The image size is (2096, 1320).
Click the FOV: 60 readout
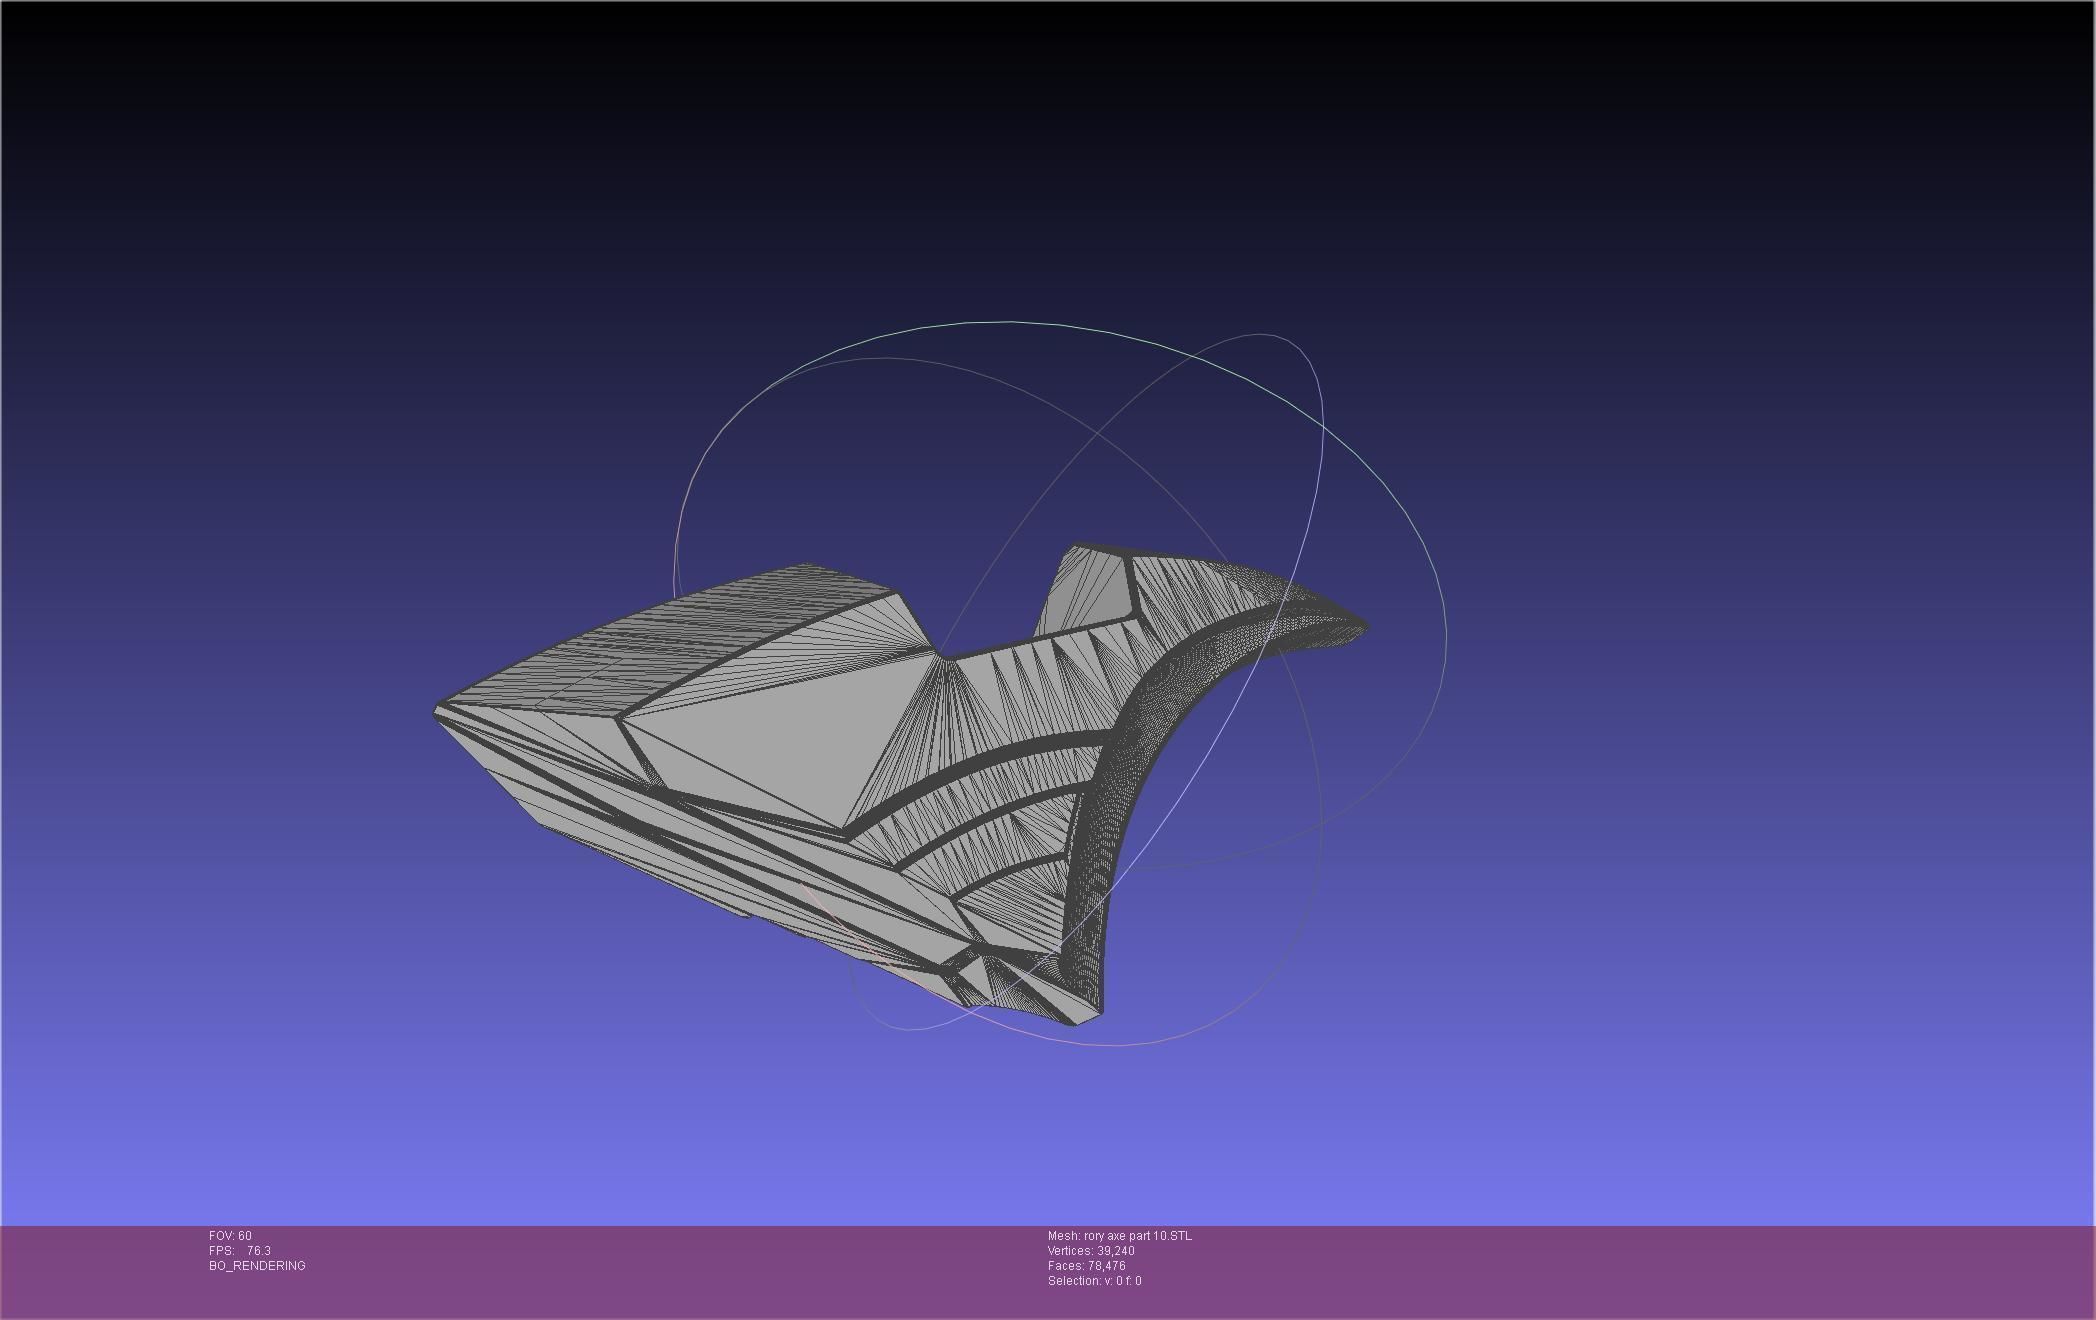230,1236
